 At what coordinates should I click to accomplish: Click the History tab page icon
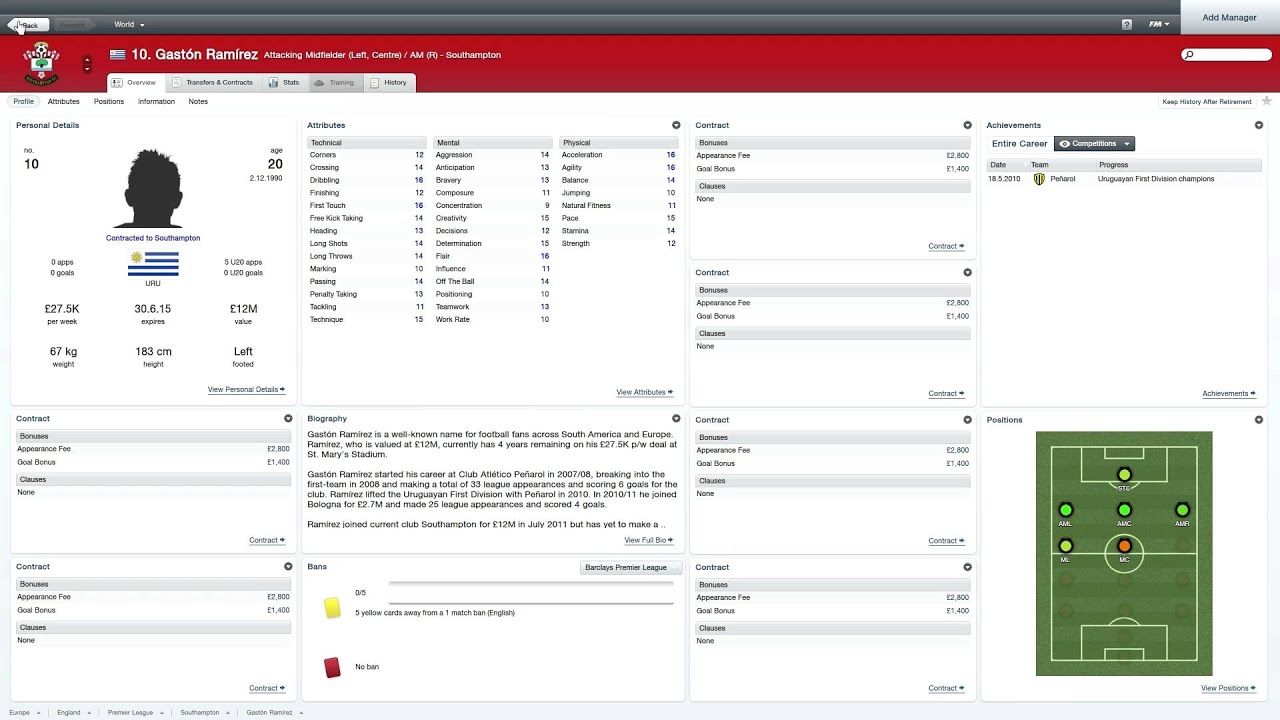coord(375,83)
